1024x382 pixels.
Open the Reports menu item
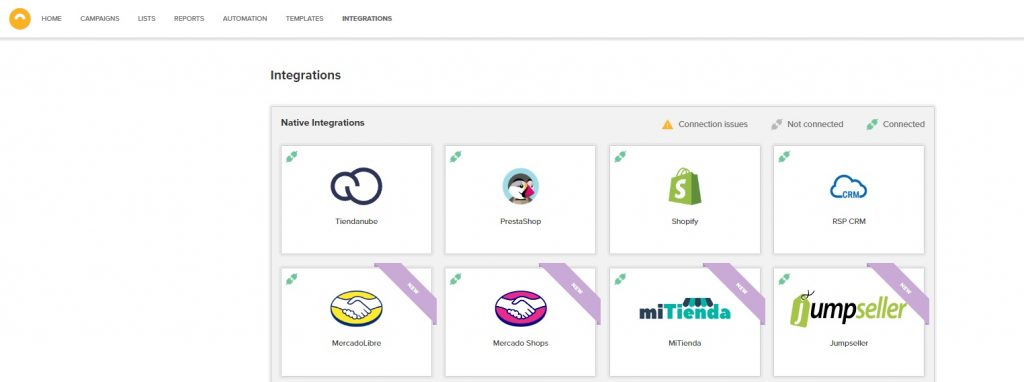[189, 19]
